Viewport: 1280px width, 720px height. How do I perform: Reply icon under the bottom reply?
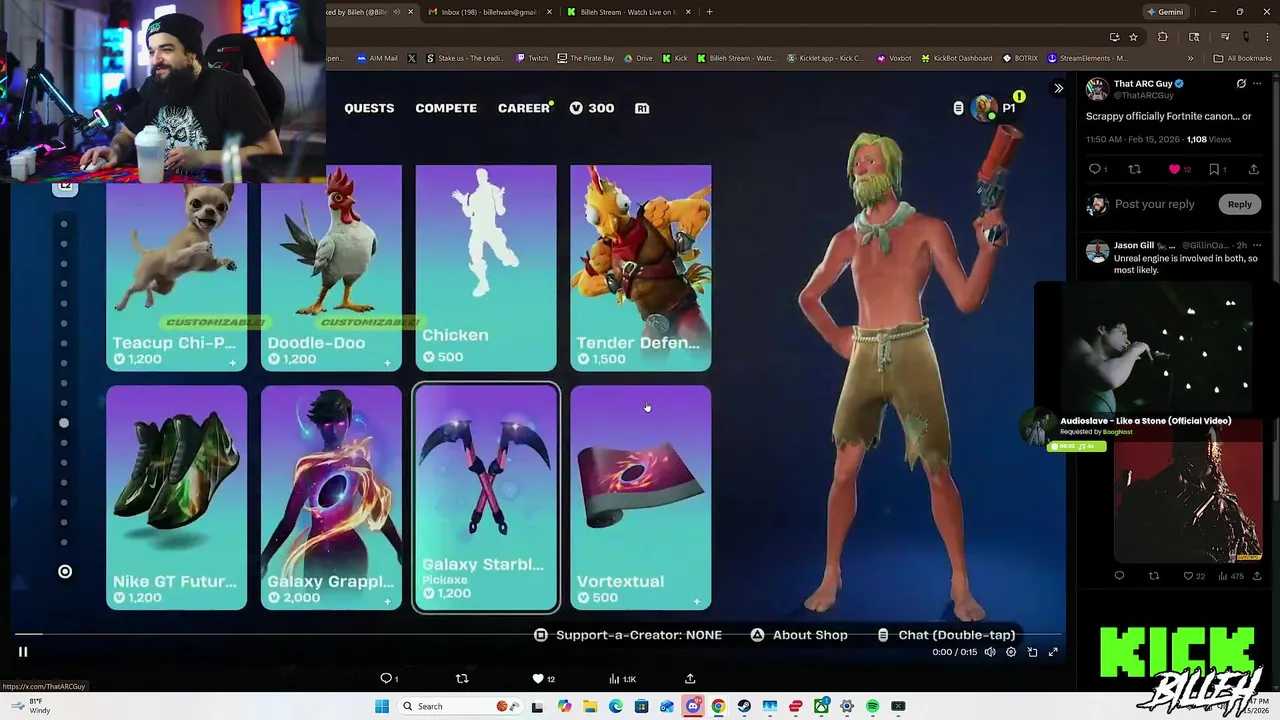(x=1119, y=576)
